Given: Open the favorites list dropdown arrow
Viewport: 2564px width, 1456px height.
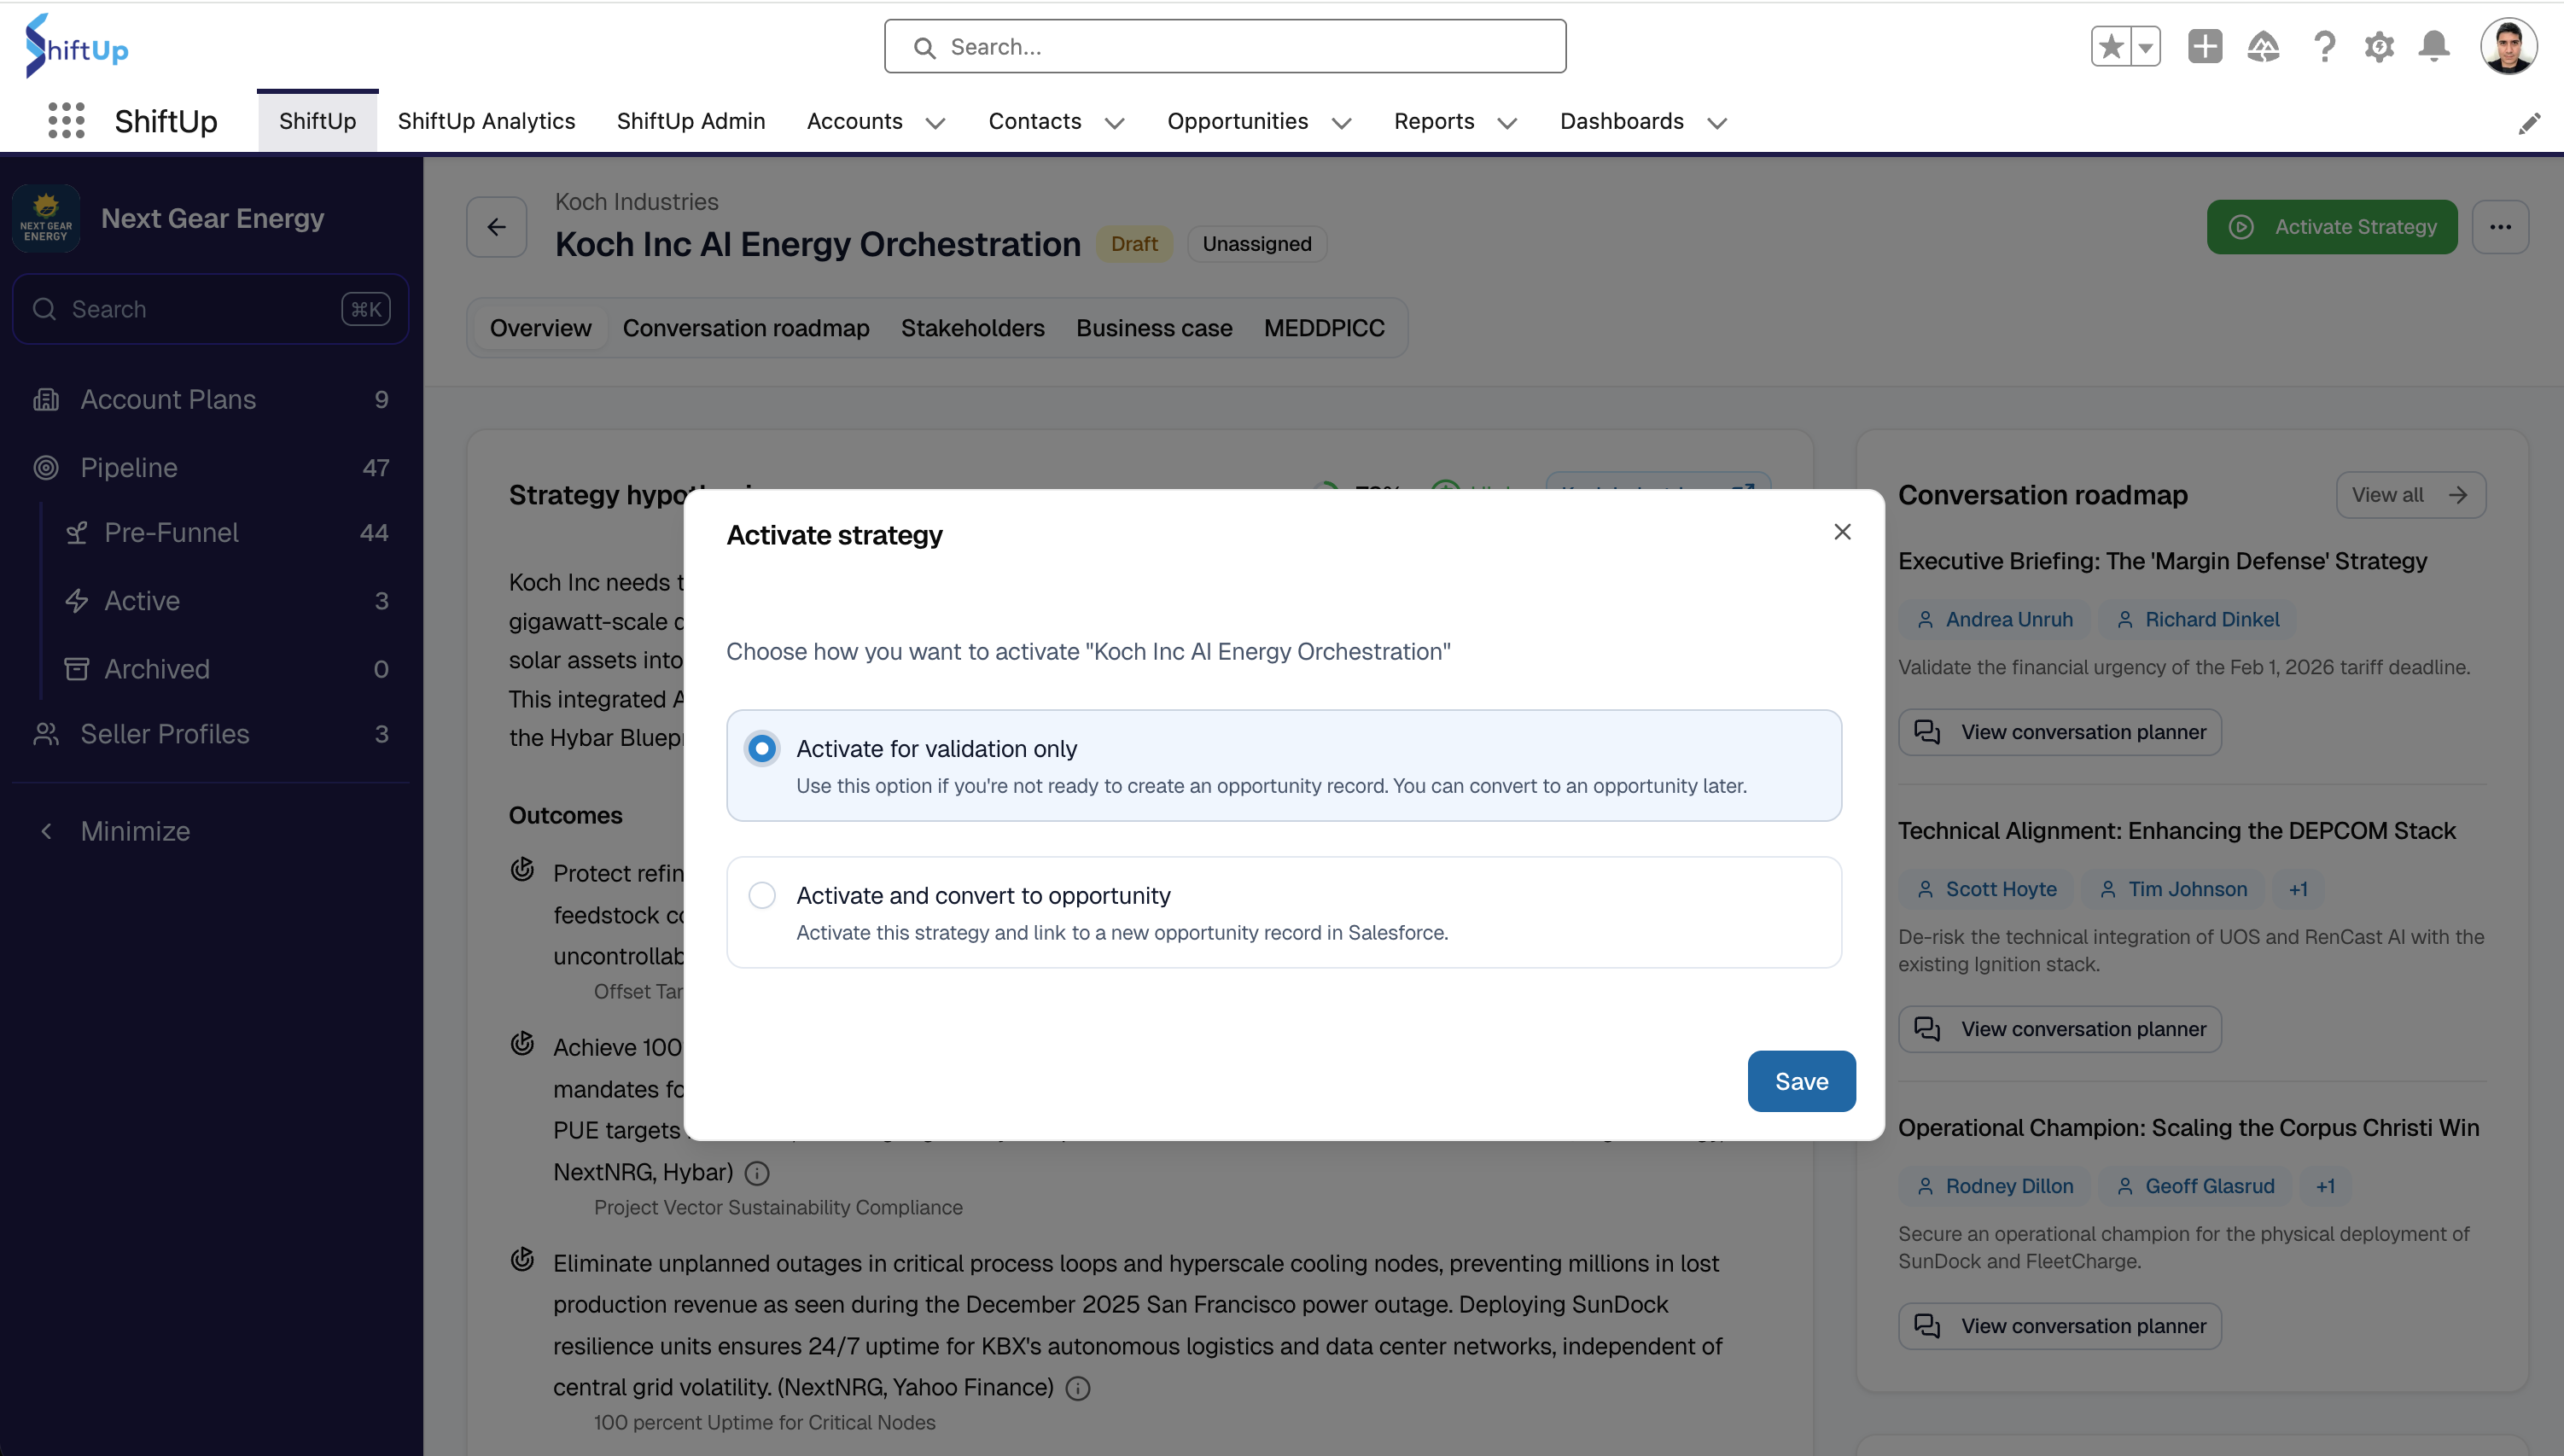Looking at the screenshot, I should click(x=2145, y=47).
